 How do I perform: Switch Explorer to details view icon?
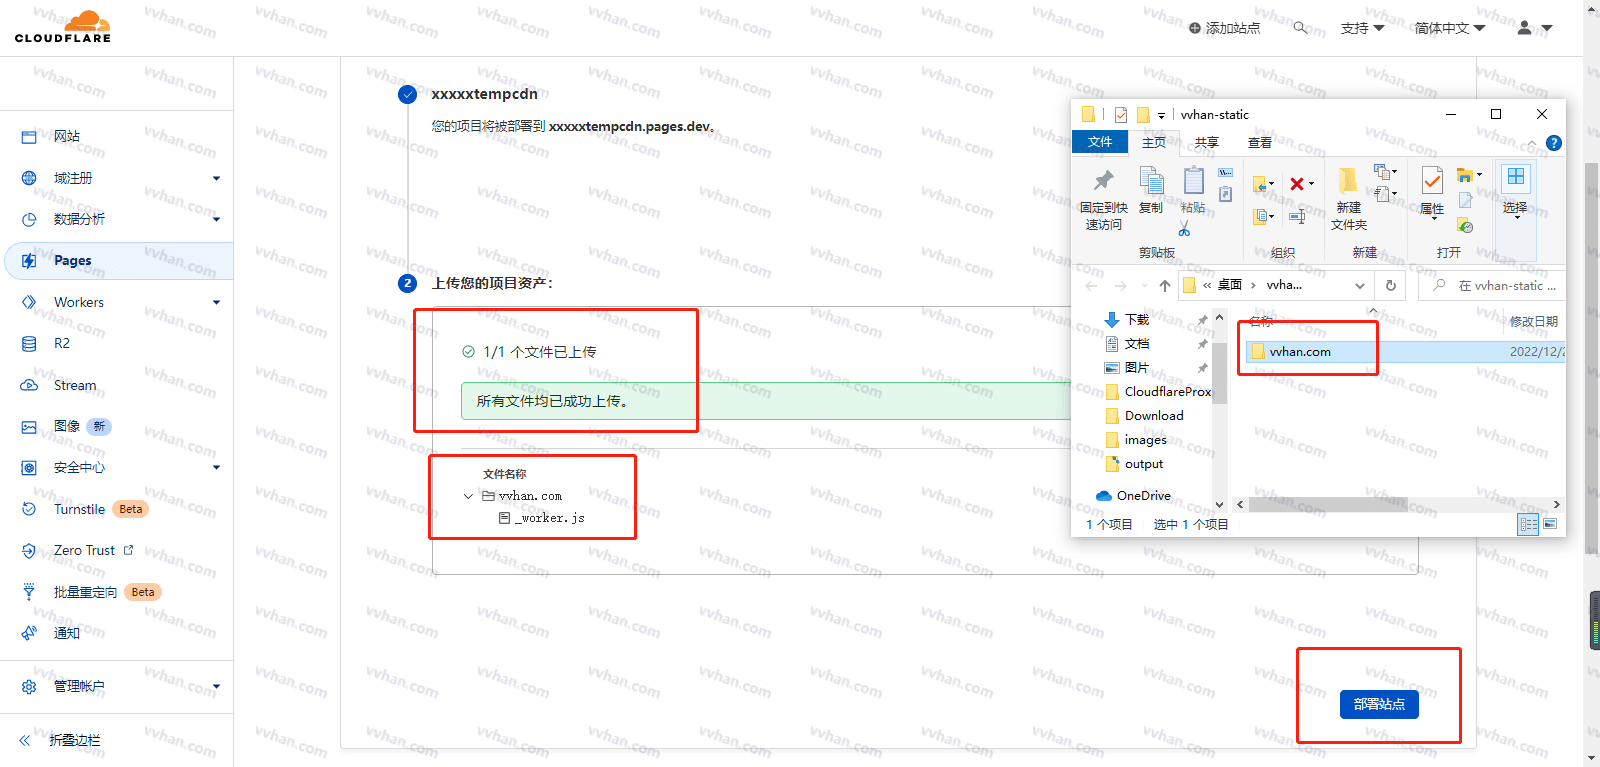pyautogui.click(x=1528, y=524)
